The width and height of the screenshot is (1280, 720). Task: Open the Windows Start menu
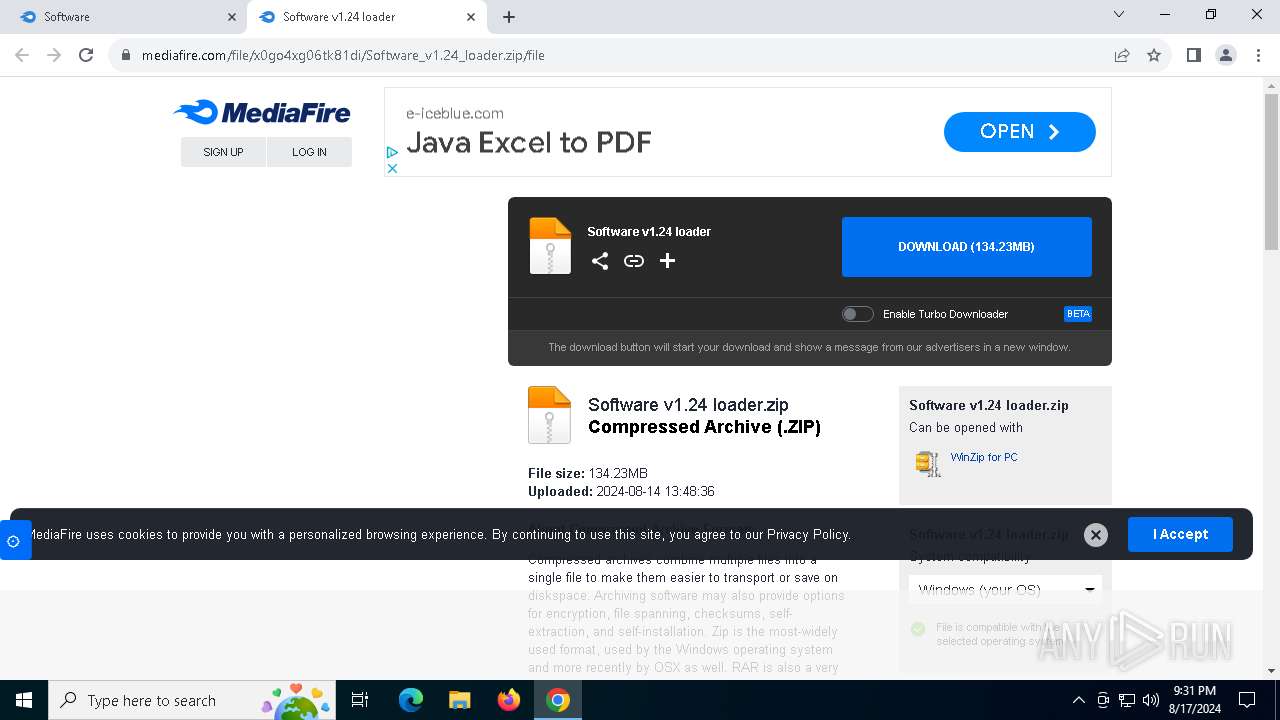point(24,700)
